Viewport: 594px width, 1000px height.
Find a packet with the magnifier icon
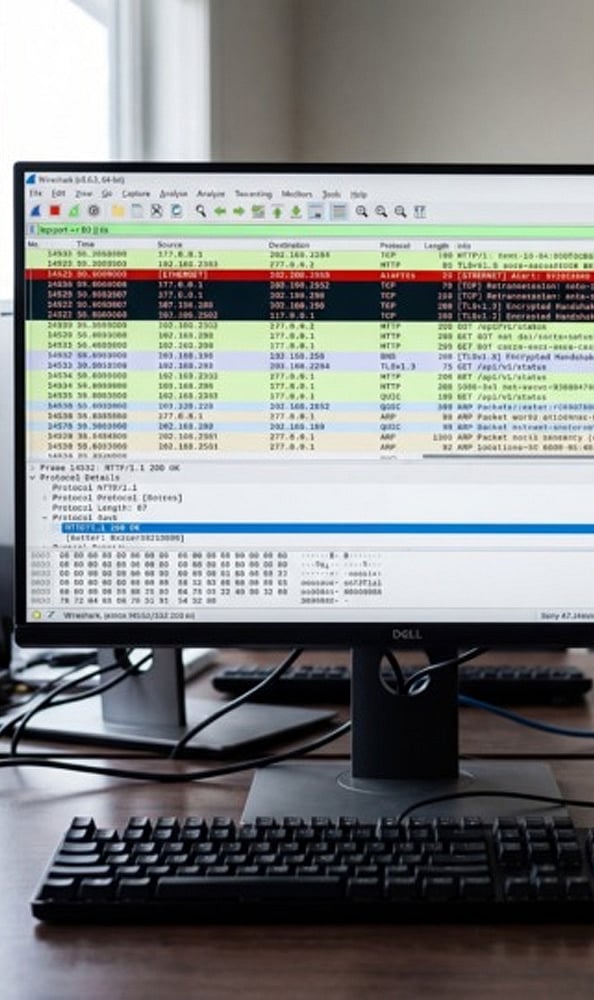pyautogui.click(x=200, y=211)
